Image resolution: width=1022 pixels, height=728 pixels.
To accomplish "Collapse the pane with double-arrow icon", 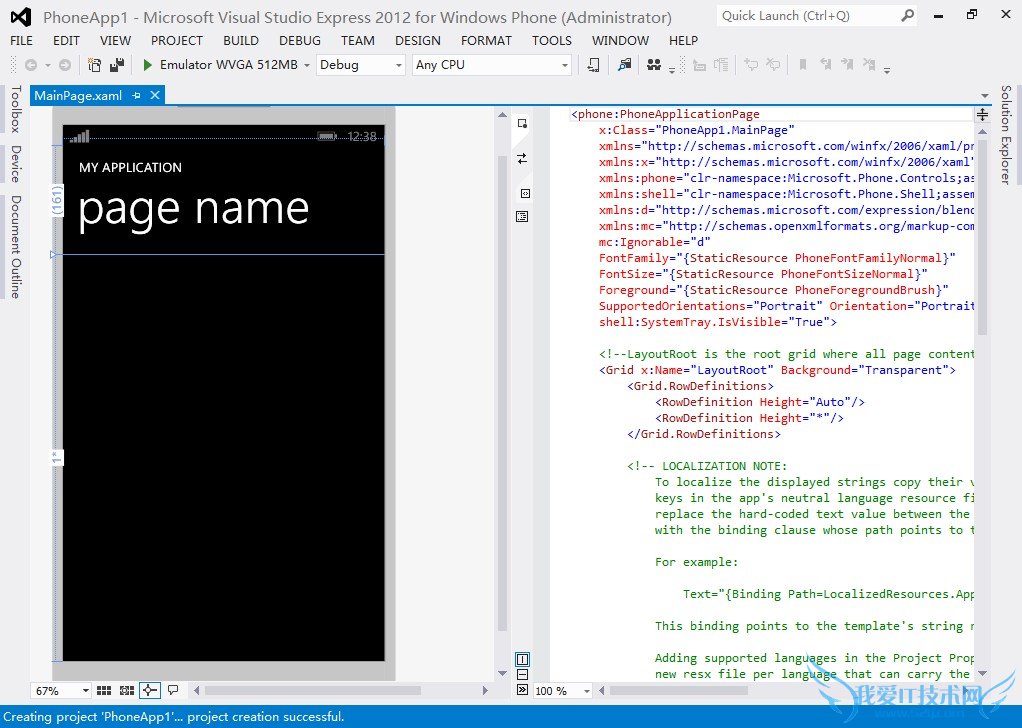I will click(x=522, y=690).
